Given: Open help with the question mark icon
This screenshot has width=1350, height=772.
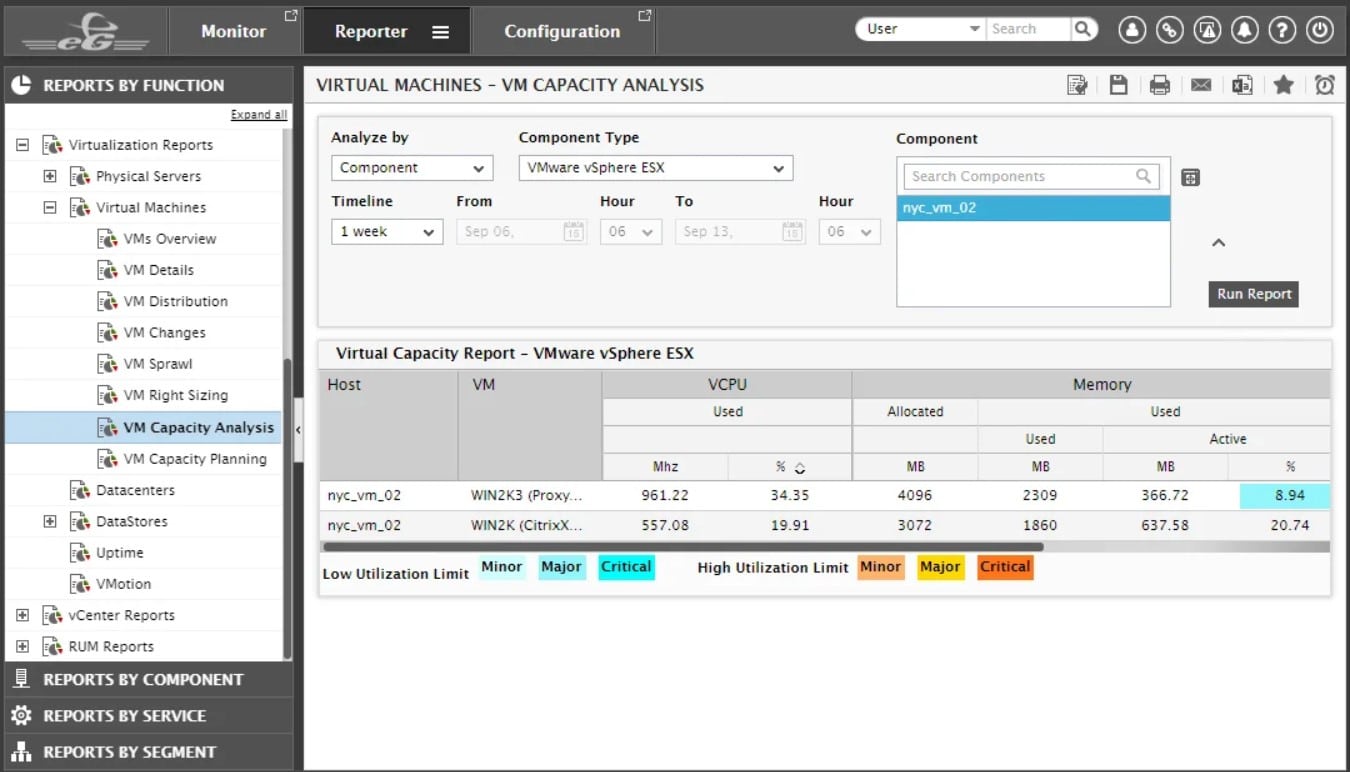Looking at the screenshot, I should pyautogui.click(x=1283, y=30).
